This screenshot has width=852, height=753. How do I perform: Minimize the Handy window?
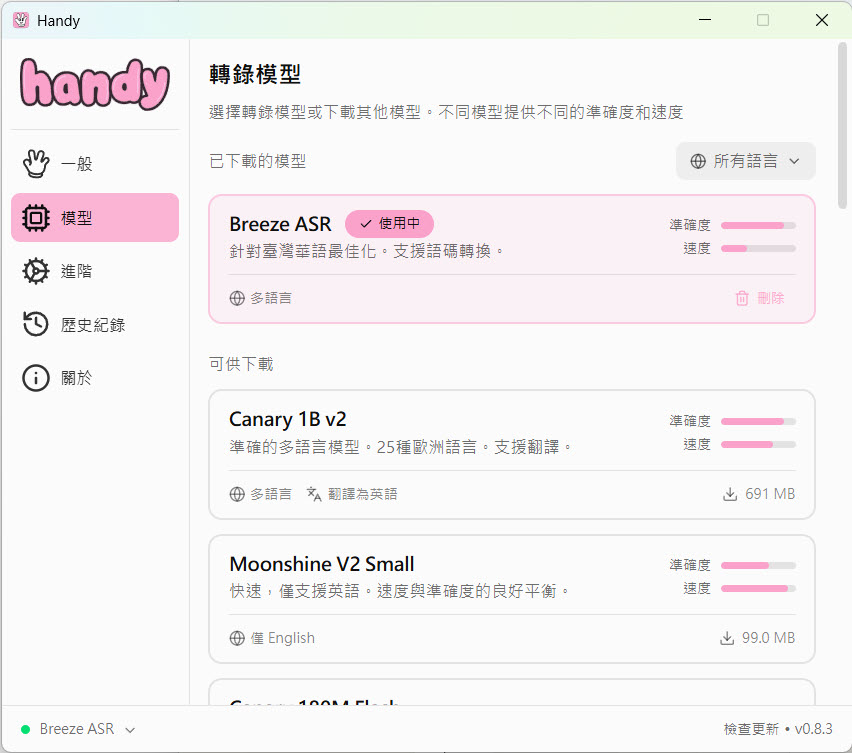click(705, 20)
